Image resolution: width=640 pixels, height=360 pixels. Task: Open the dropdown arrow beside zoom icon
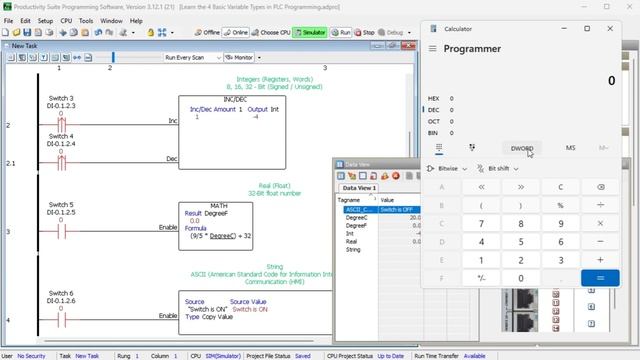(x=172, y=32)
